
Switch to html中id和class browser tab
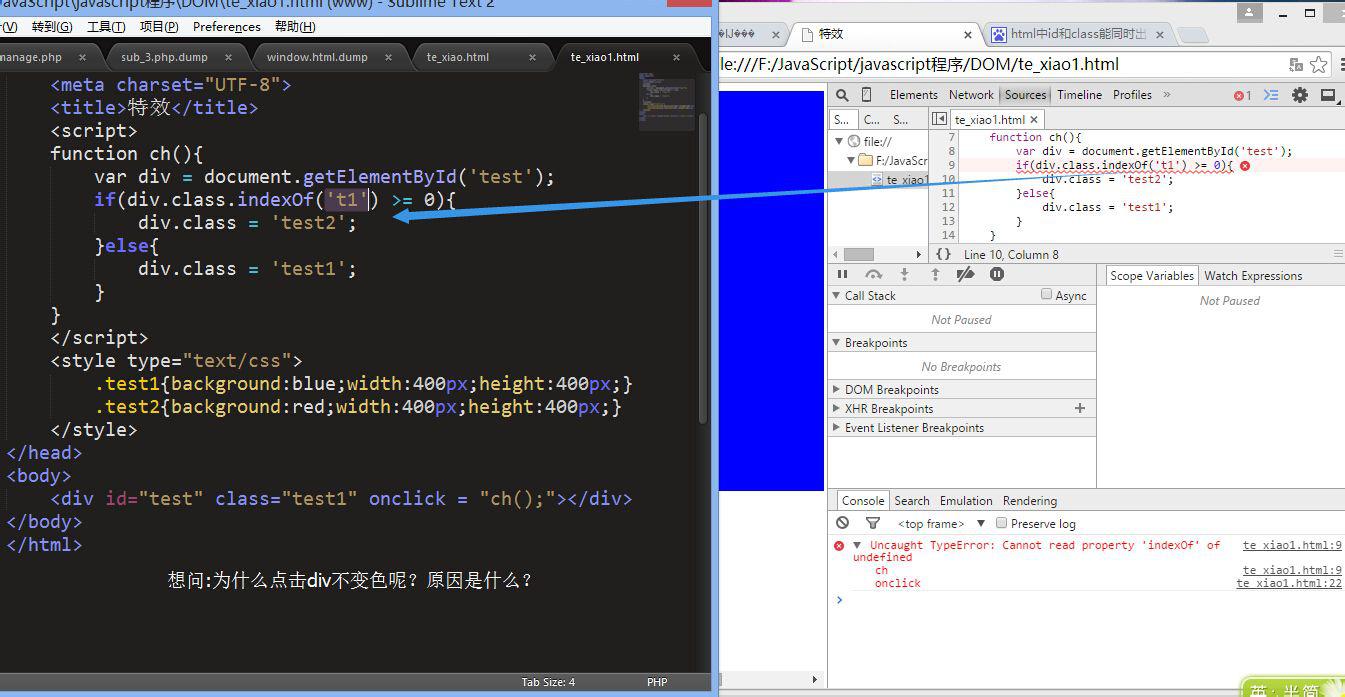pos(1078,34)
